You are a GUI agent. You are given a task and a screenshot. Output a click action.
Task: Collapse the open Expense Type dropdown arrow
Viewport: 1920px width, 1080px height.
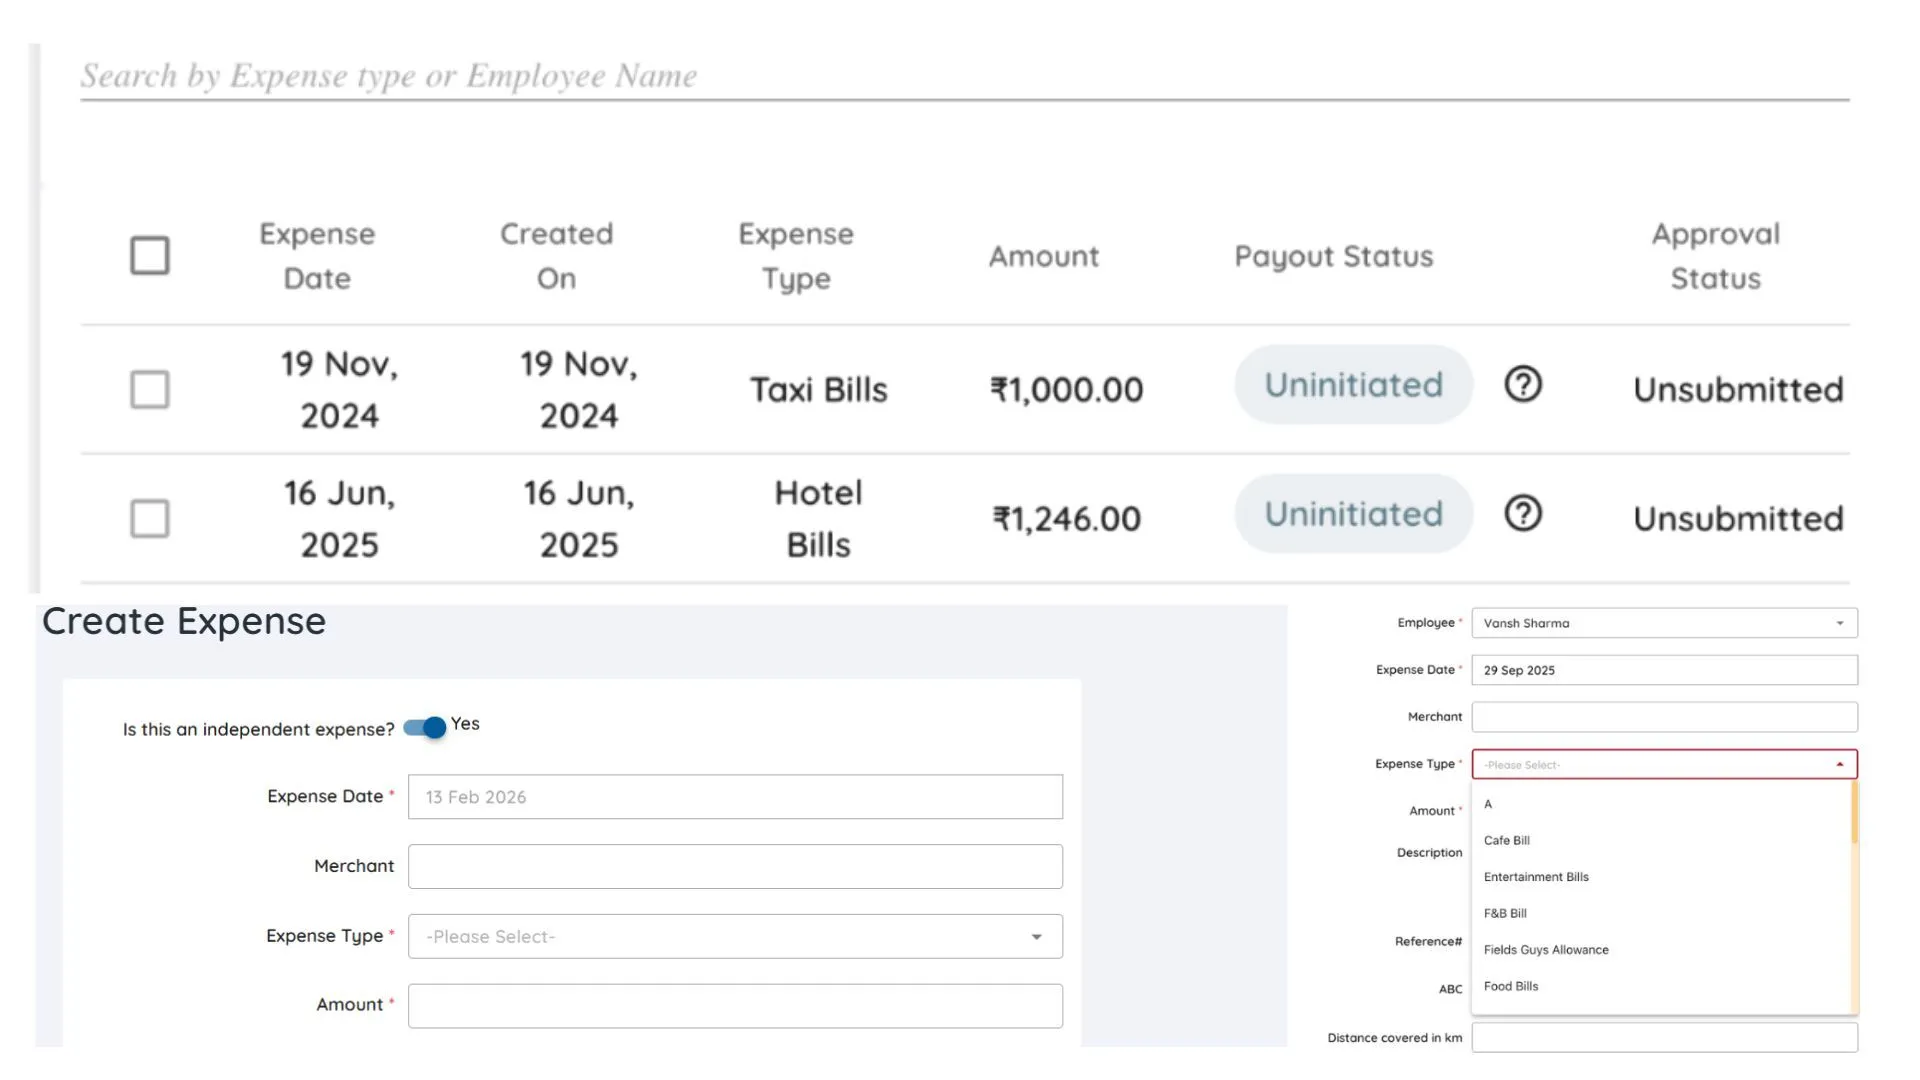click(x=1839, y=765)
